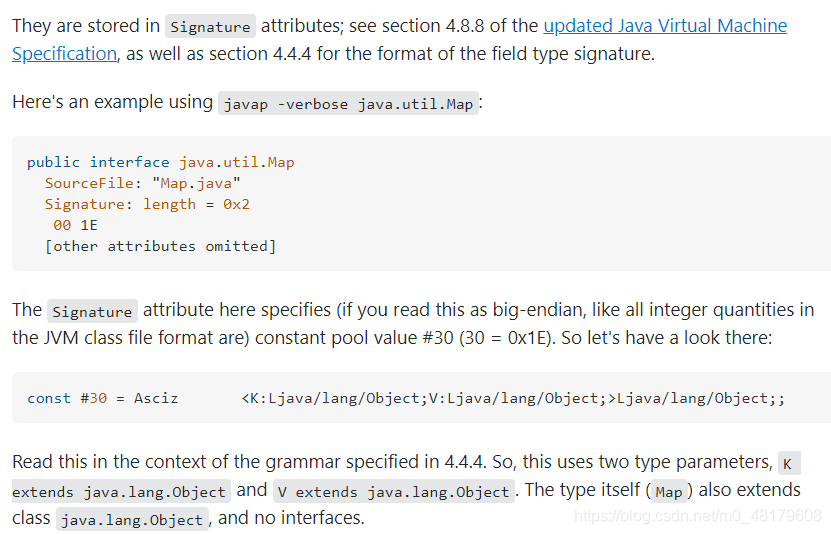Image resolution: width=831 pixels, height=534 pixels.
Task: Click inline 'Signature' code in the third paragraph
Action: tap(92, 311)
